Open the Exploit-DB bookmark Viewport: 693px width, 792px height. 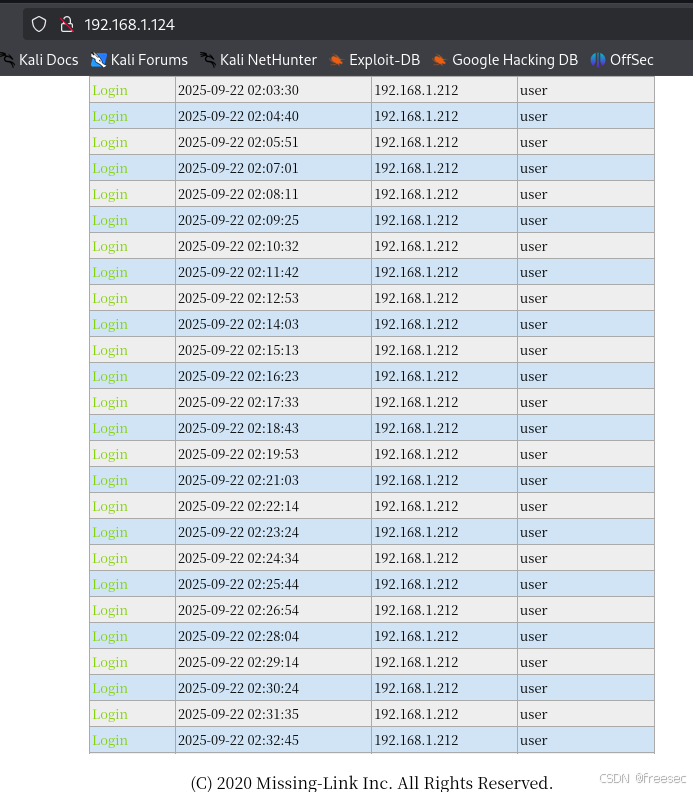tap(375, 60)
